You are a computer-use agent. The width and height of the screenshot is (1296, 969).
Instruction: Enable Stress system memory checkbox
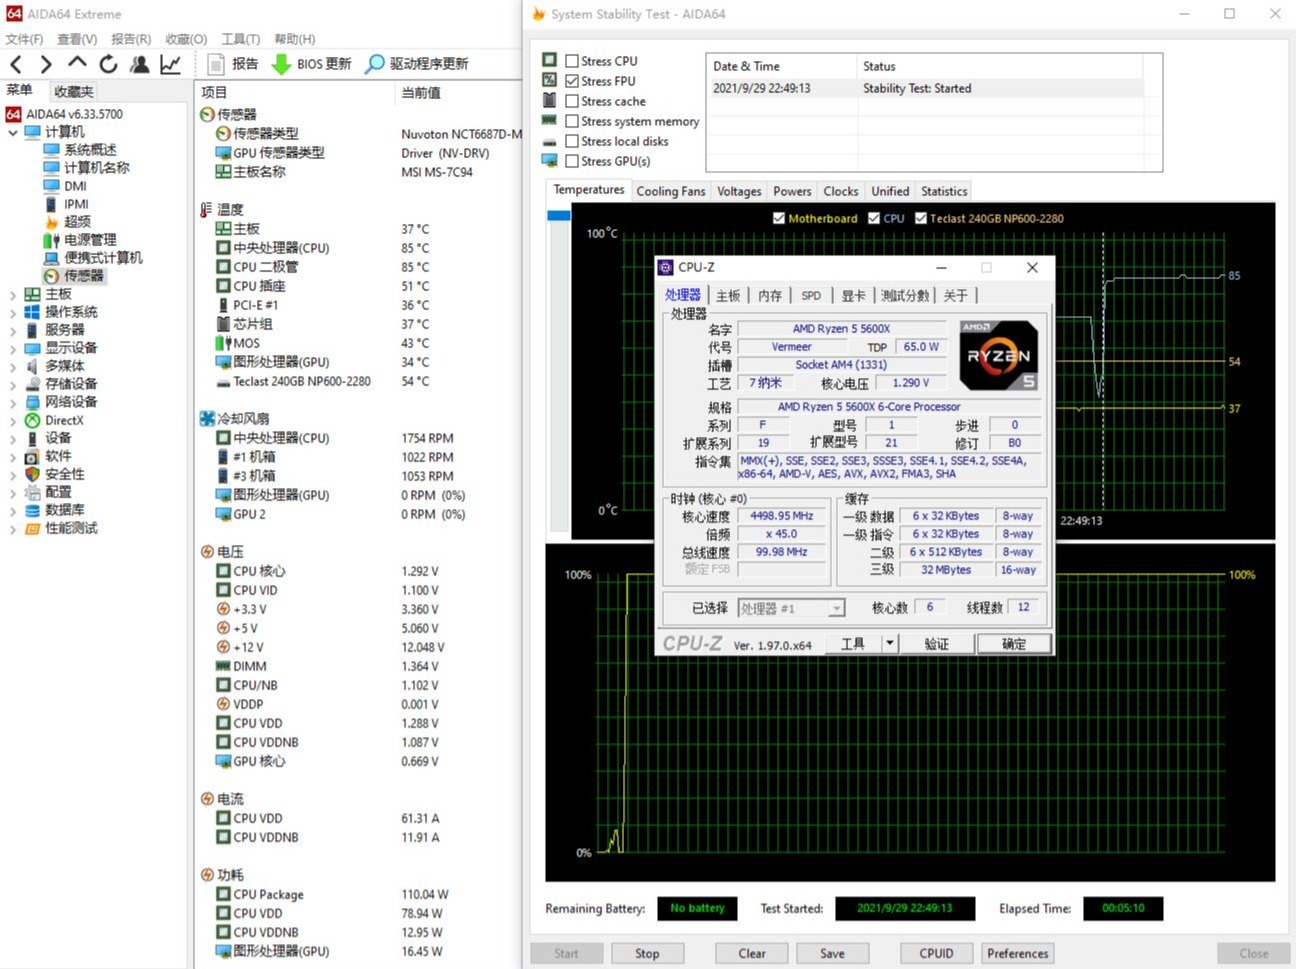click(x=572, y=121)
